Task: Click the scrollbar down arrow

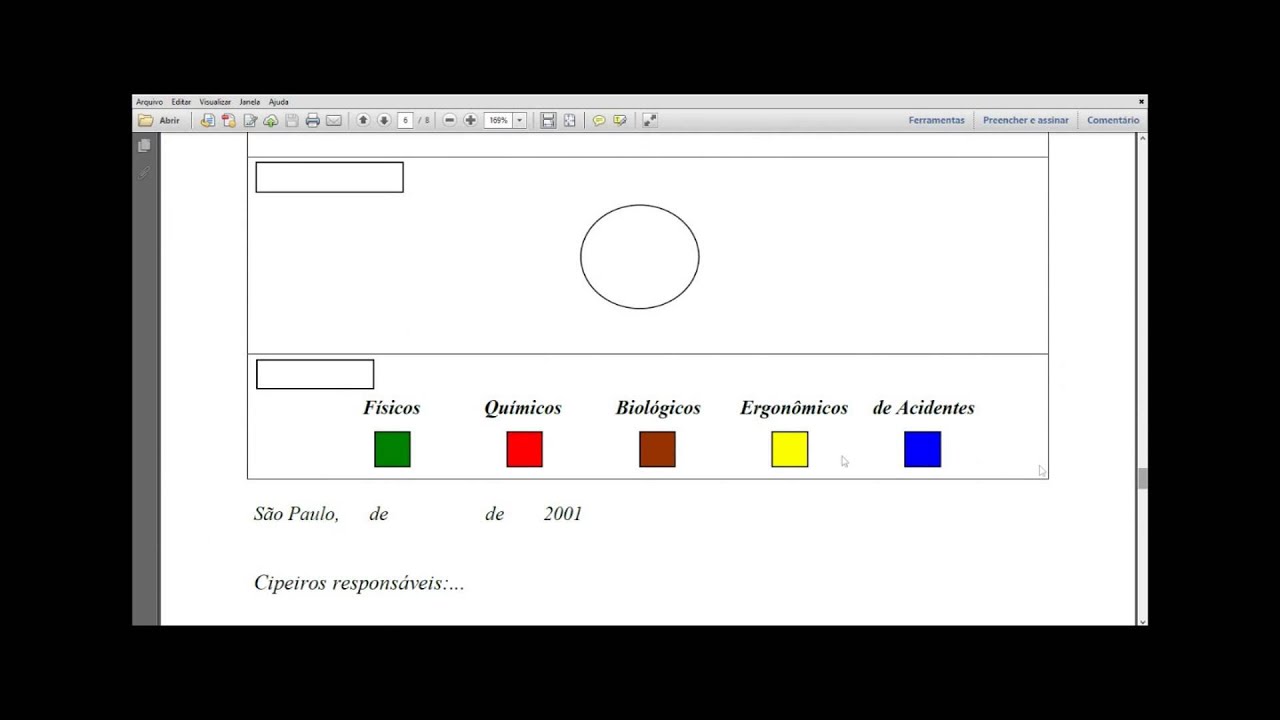Action: pos(1142,621)
